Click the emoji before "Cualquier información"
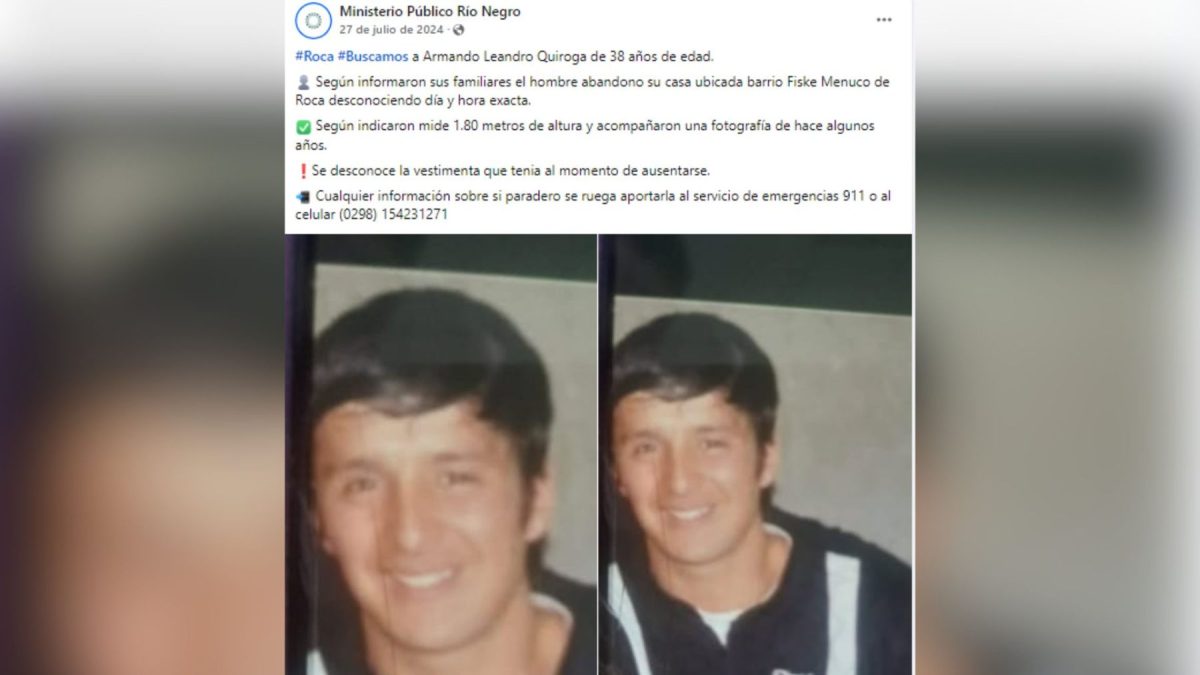Screen dimensions: 1200x675 303,195
